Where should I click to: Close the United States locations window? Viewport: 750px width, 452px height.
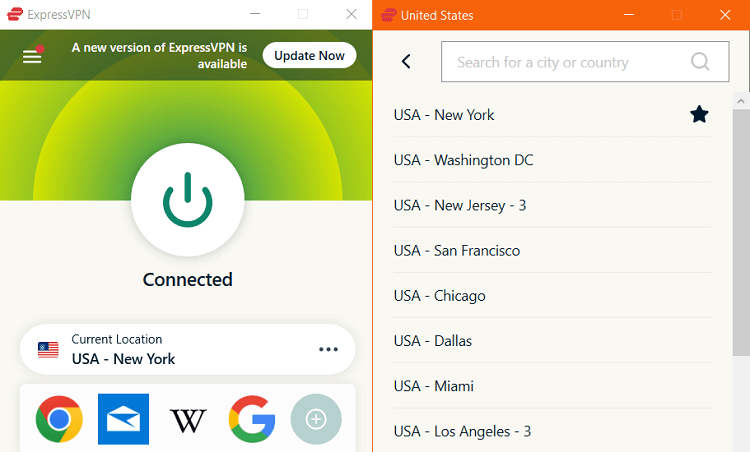(725, 15)
